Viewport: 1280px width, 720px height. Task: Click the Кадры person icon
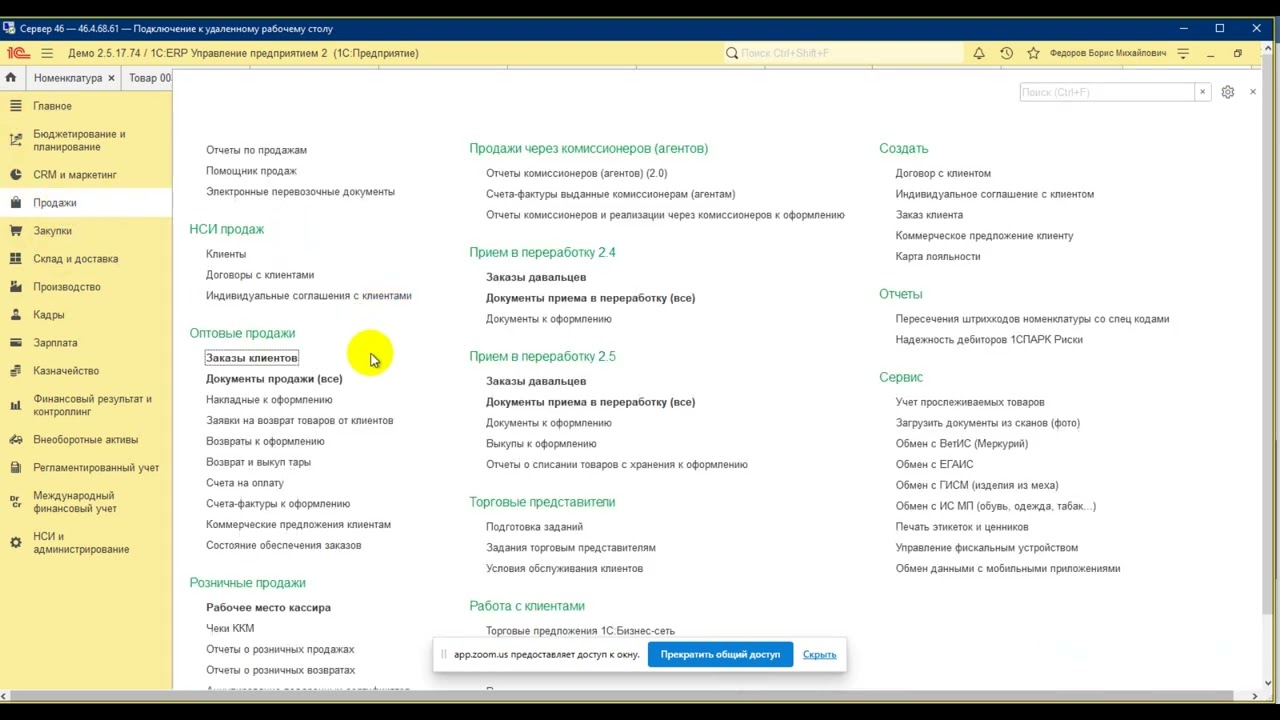[x=15, y=315]
